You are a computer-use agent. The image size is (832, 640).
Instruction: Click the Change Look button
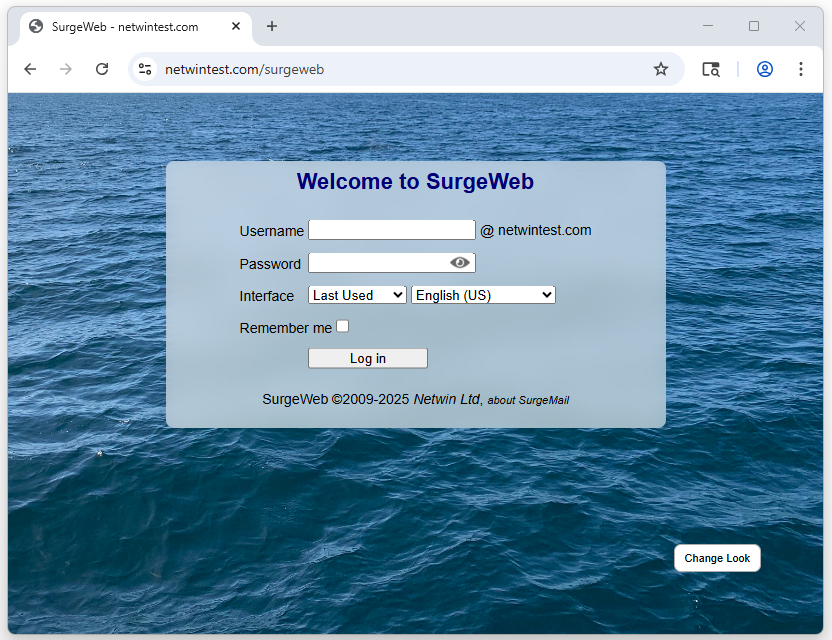[x=717, y=558]
